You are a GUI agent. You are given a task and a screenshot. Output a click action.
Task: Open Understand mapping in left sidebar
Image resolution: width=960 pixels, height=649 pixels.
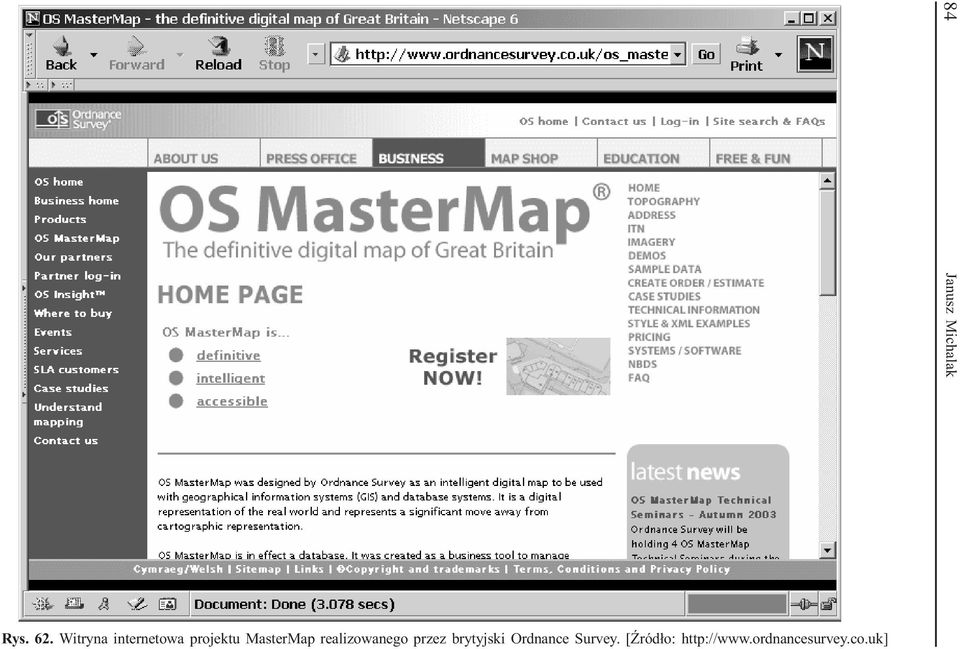coord(68,415)
